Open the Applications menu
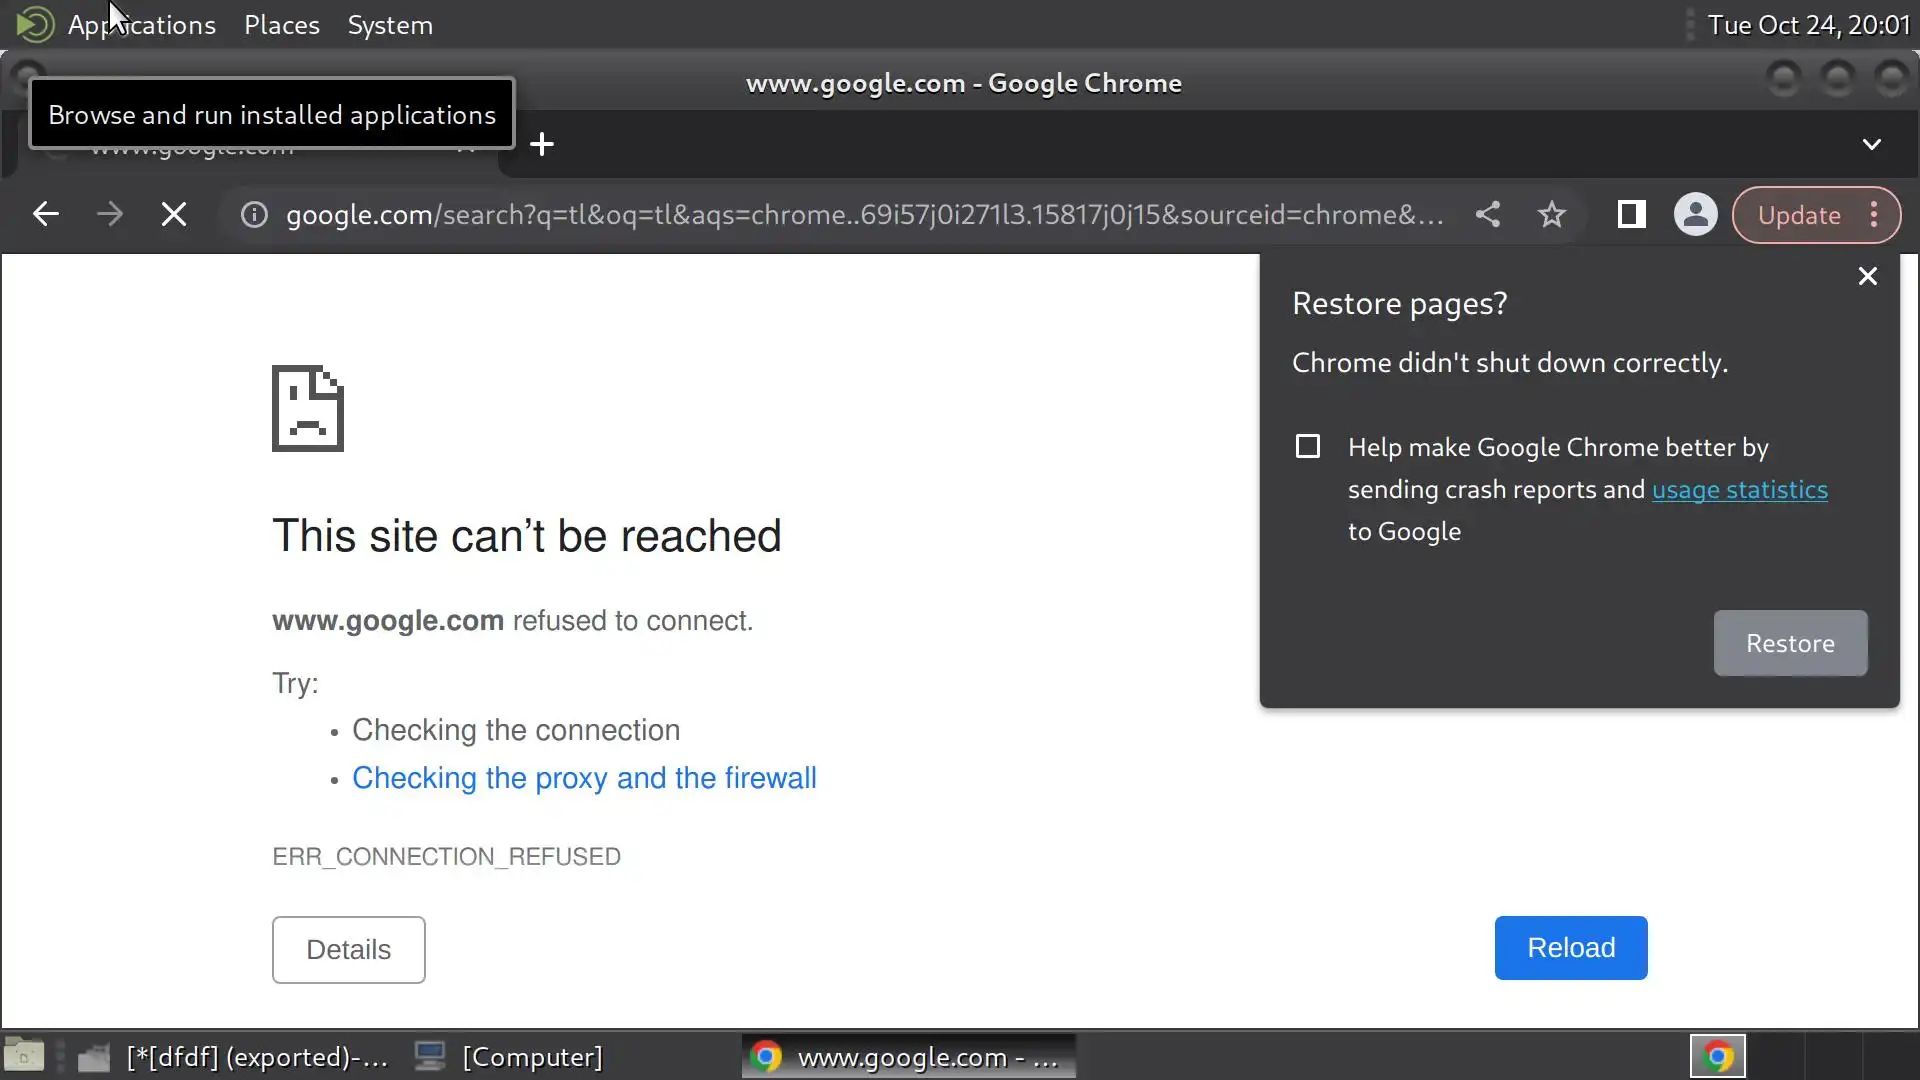 [x=141, y=25]
